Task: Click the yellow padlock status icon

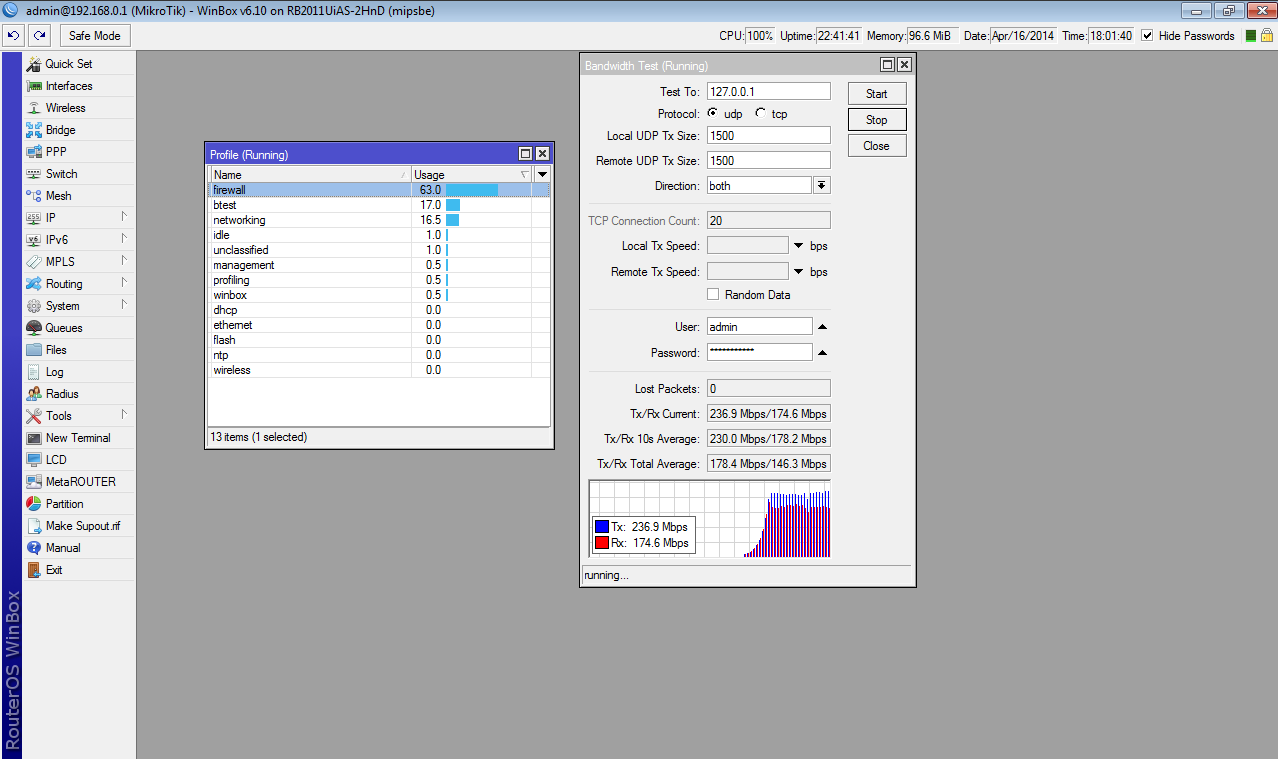Action: 1266,36
